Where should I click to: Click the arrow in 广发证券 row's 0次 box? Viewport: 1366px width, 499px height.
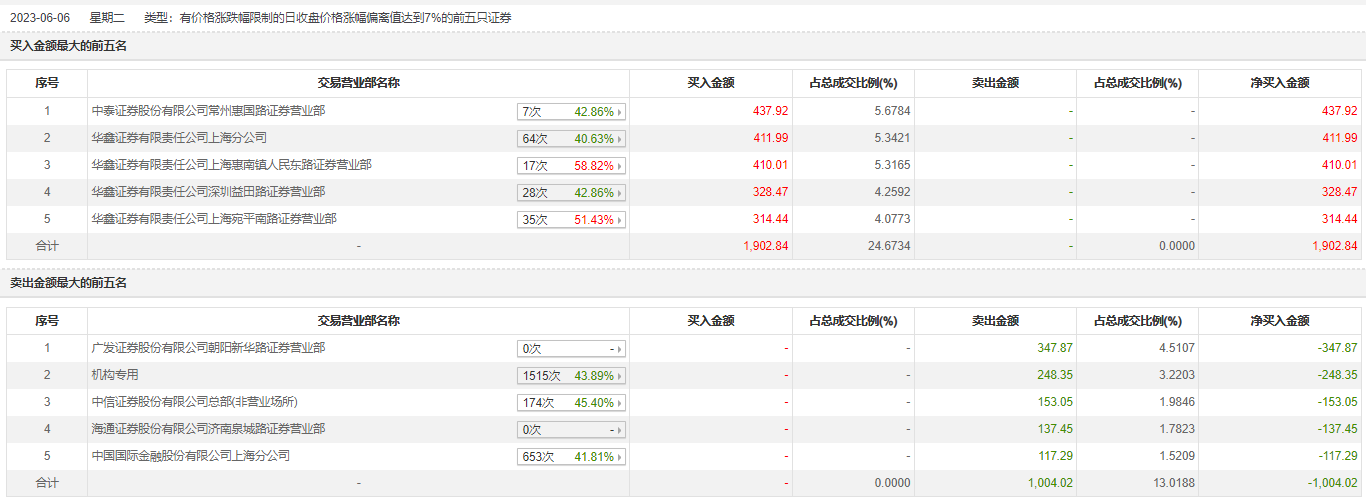[x=620, y=349]
